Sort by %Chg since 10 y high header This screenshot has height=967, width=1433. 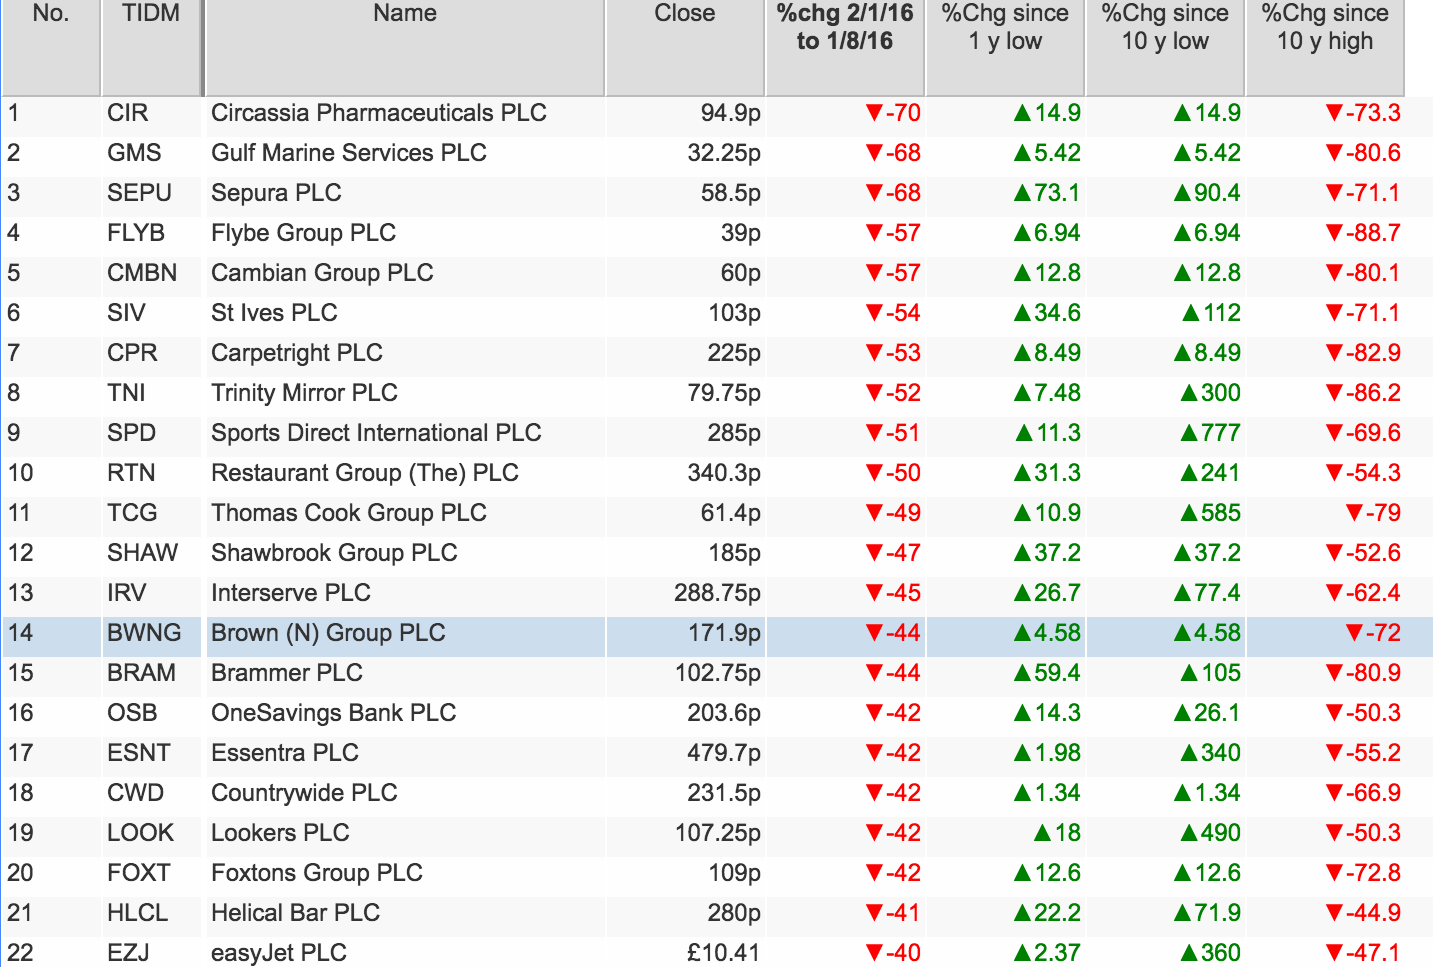(1325, 48)
